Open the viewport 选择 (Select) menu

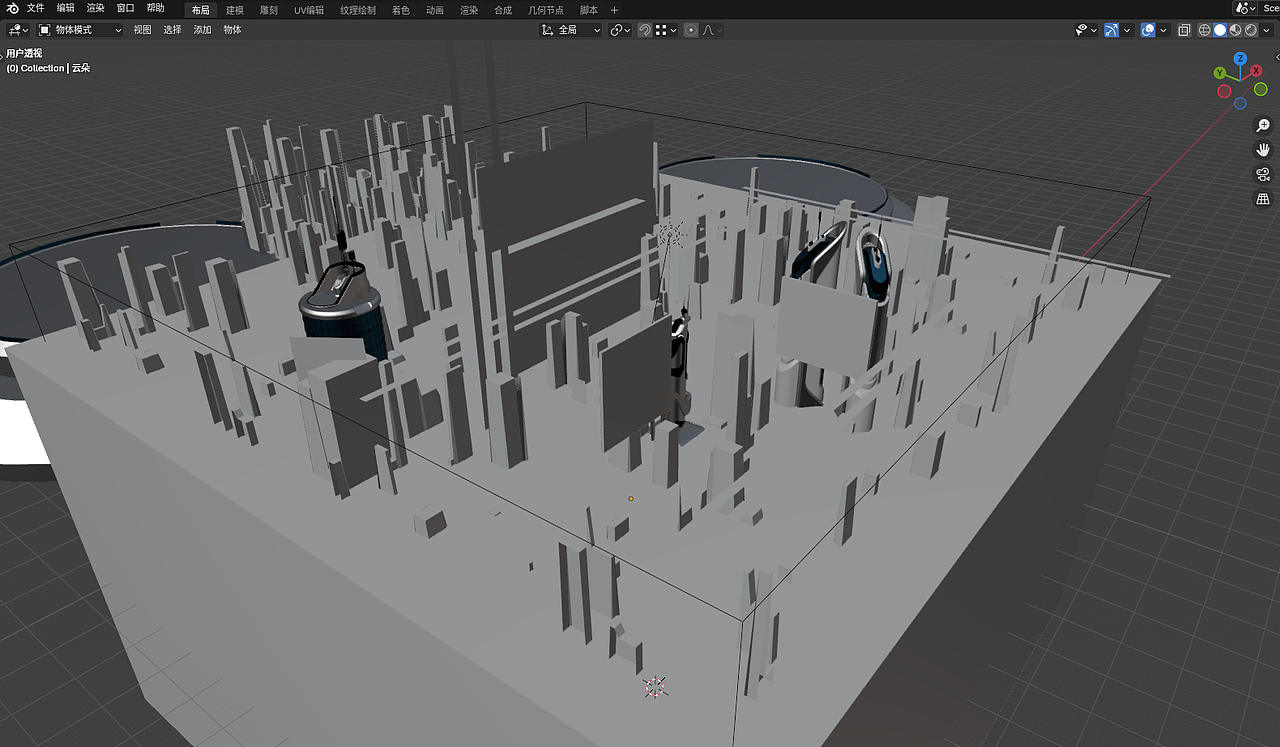[173, 30]
